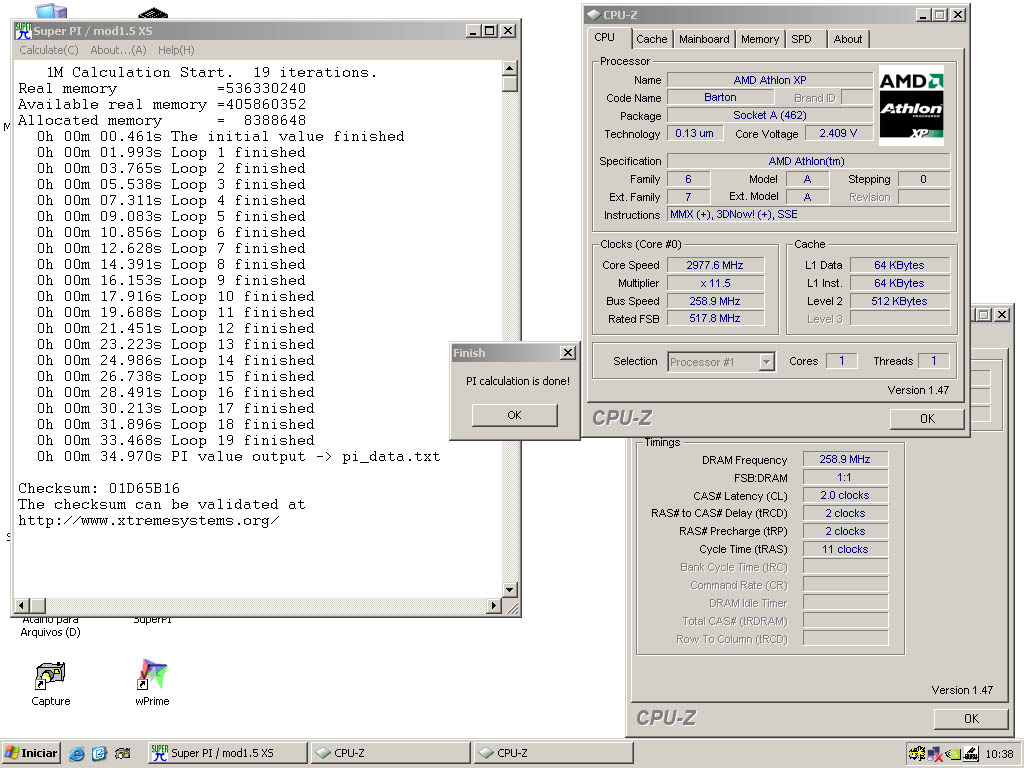The height and width of the screenshot is (768, 1024).
Task: Click the Super PI scroll down arrow
Action: [x=510, y=590]
